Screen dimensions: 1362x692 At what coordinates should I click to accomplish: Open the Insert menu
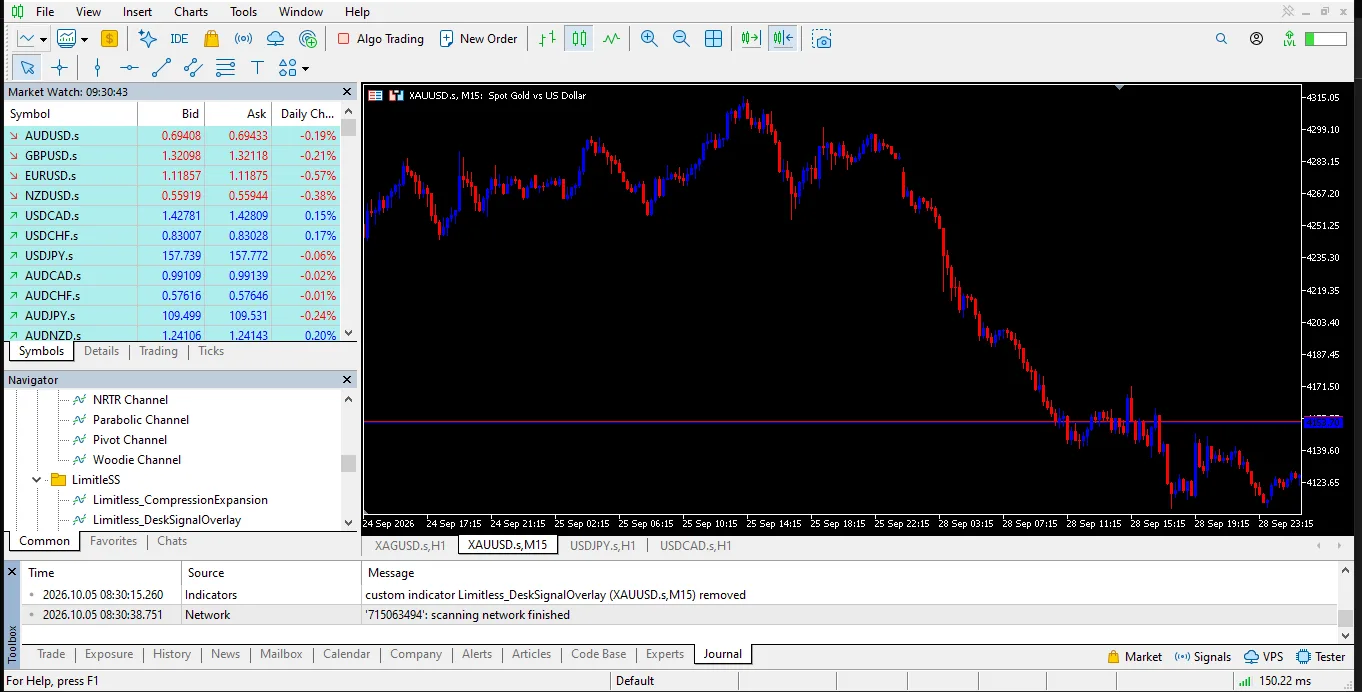[137, 12]
